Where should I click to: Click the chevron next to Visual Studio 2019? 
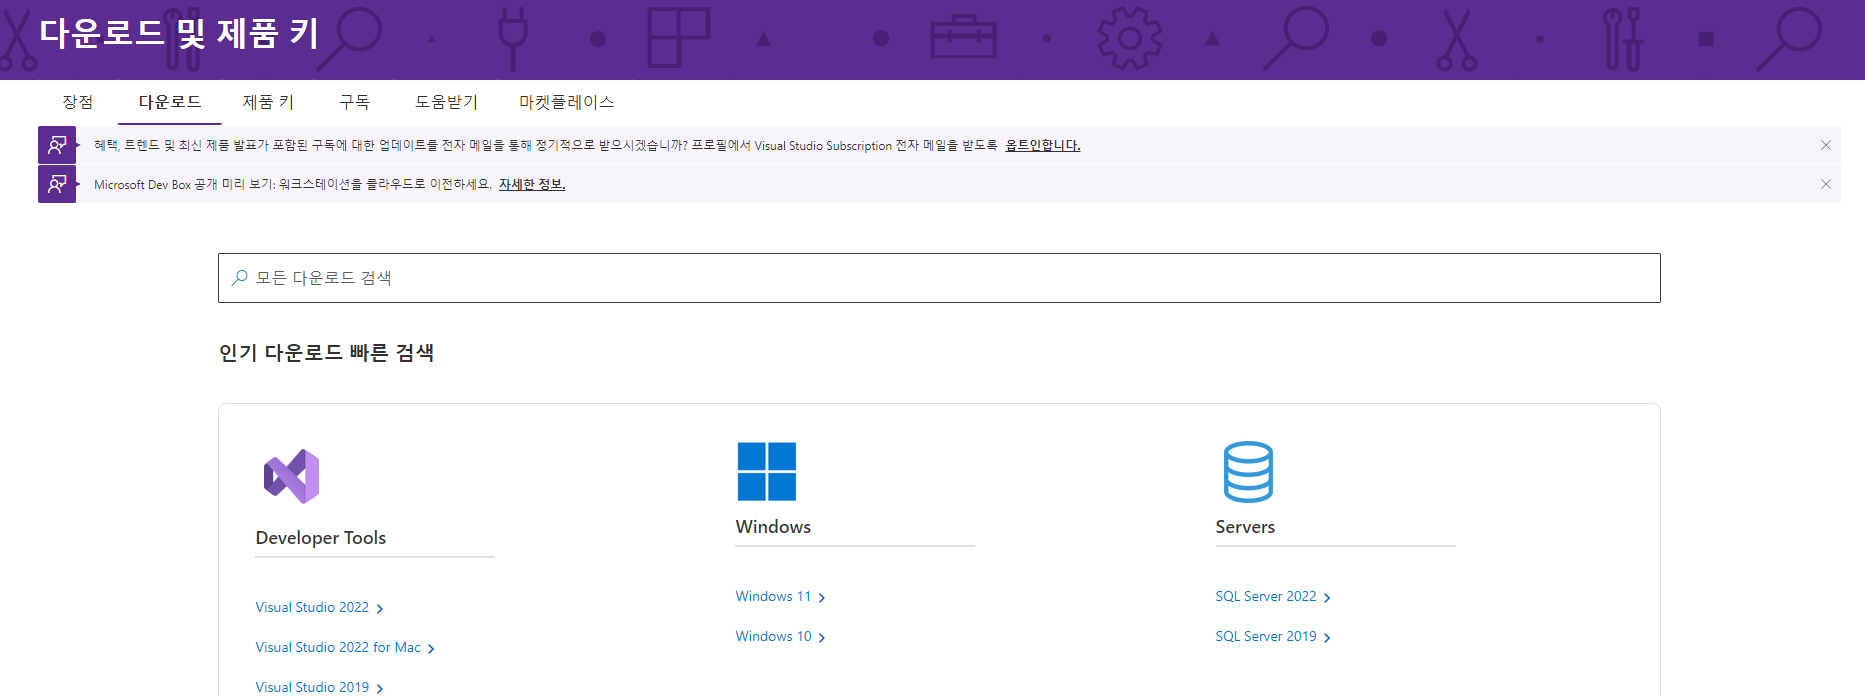[380, 689]
